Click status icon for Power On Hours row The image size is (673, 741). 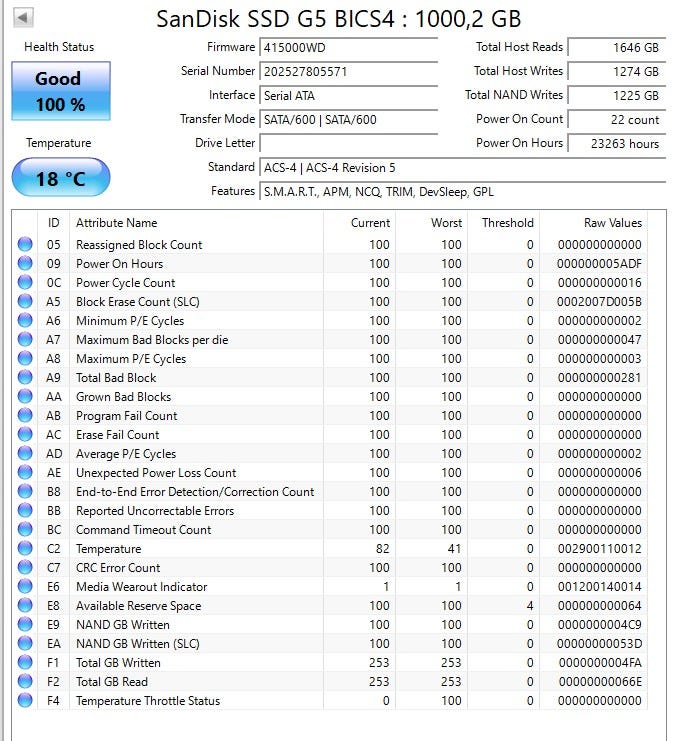click(x=25, y=263)
